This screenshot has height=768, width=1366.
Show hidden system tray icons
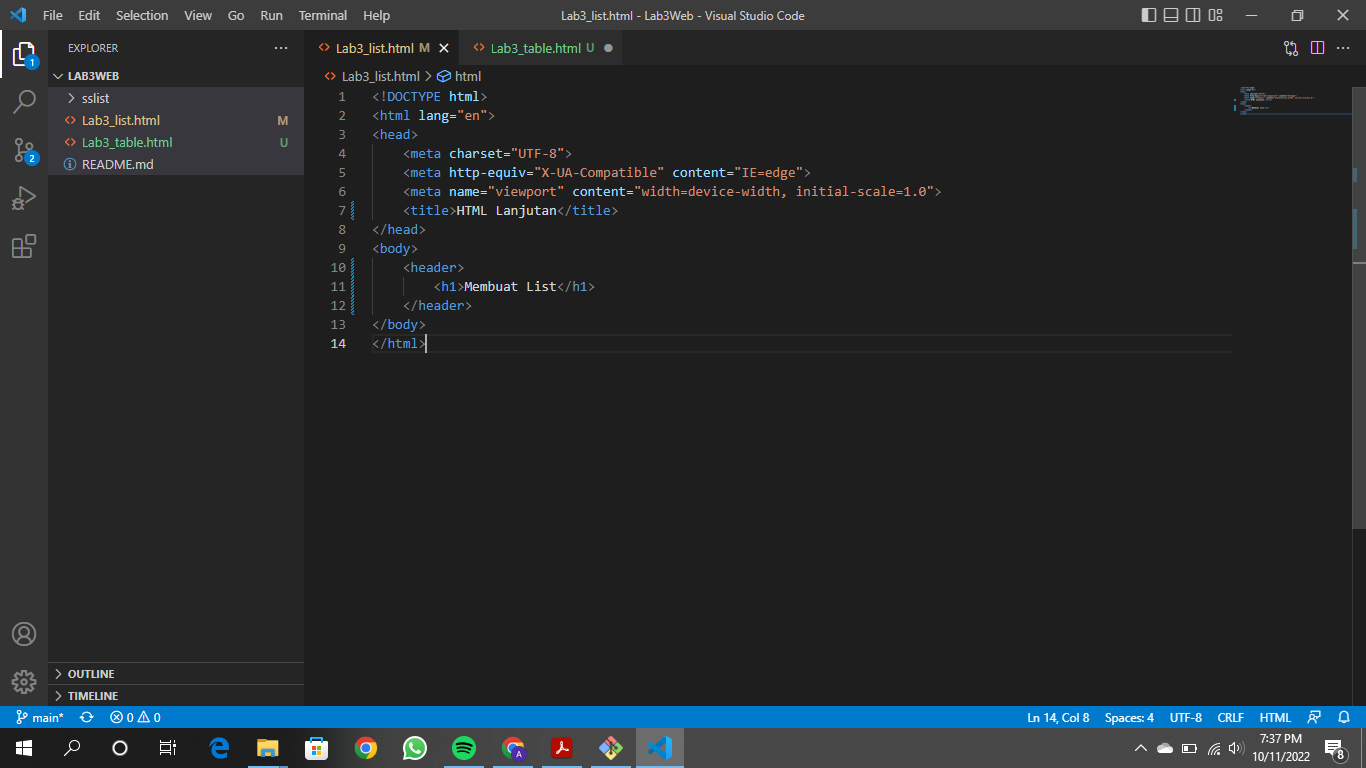1141,748
